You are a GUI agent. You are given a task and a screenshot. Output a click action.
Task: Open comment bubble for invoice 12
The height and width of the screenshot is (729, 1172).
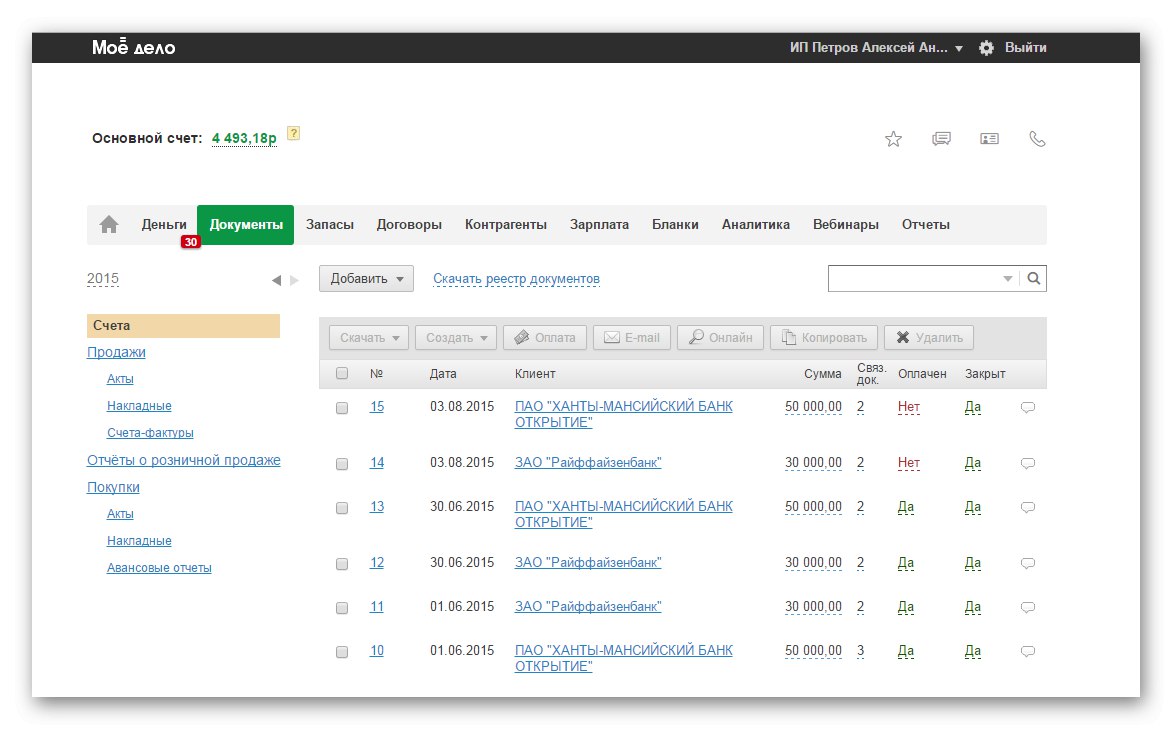[x=1028, y=564]
